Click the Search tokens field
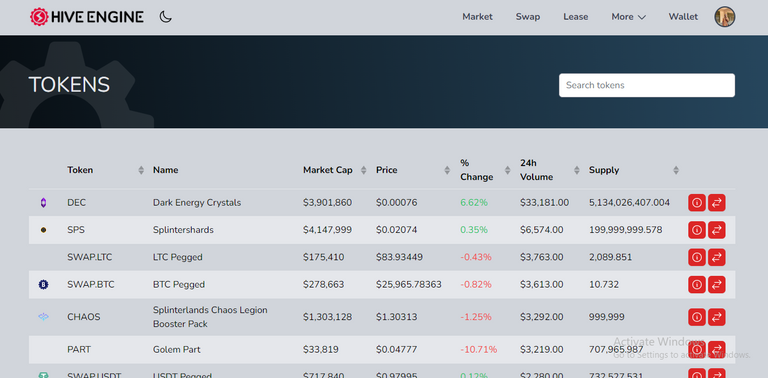 click(x=647, y=85)
